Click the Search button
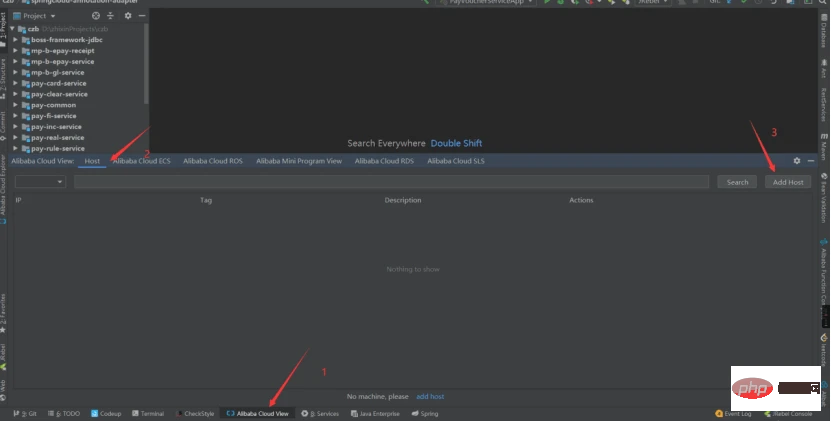Viewport: 831px width, 421px height. (738, 182)
